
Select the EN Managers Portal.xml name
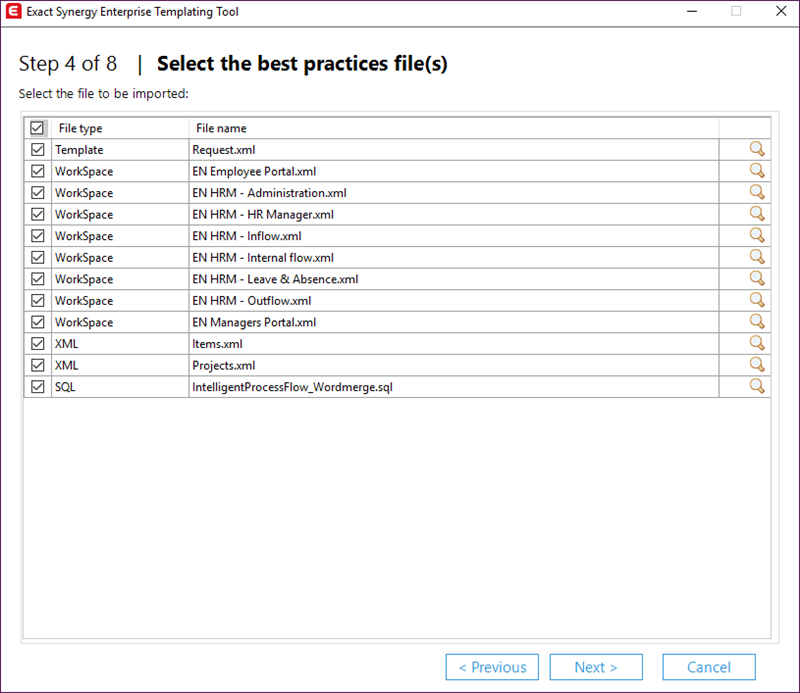pos(454,322)
